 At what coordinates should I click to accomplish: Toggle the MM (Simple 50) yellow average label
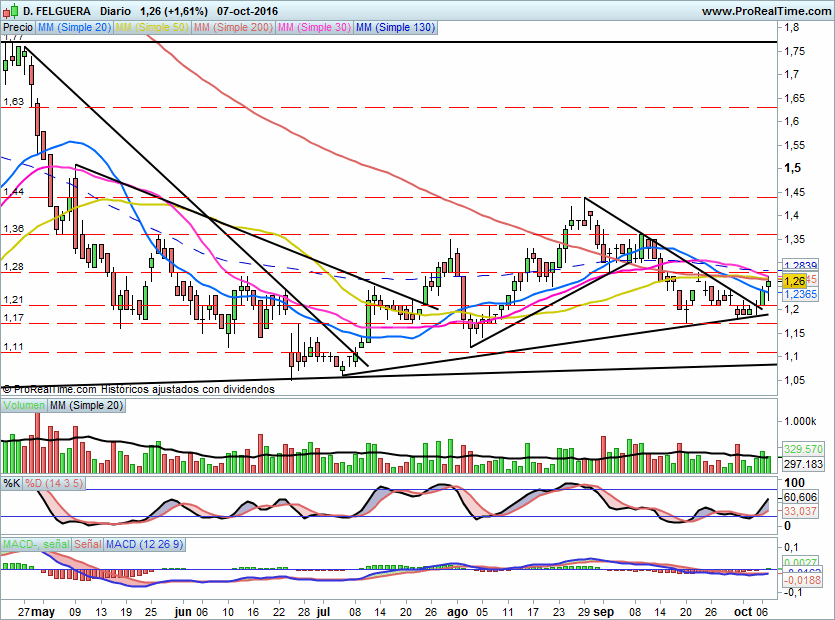[152, 28]
